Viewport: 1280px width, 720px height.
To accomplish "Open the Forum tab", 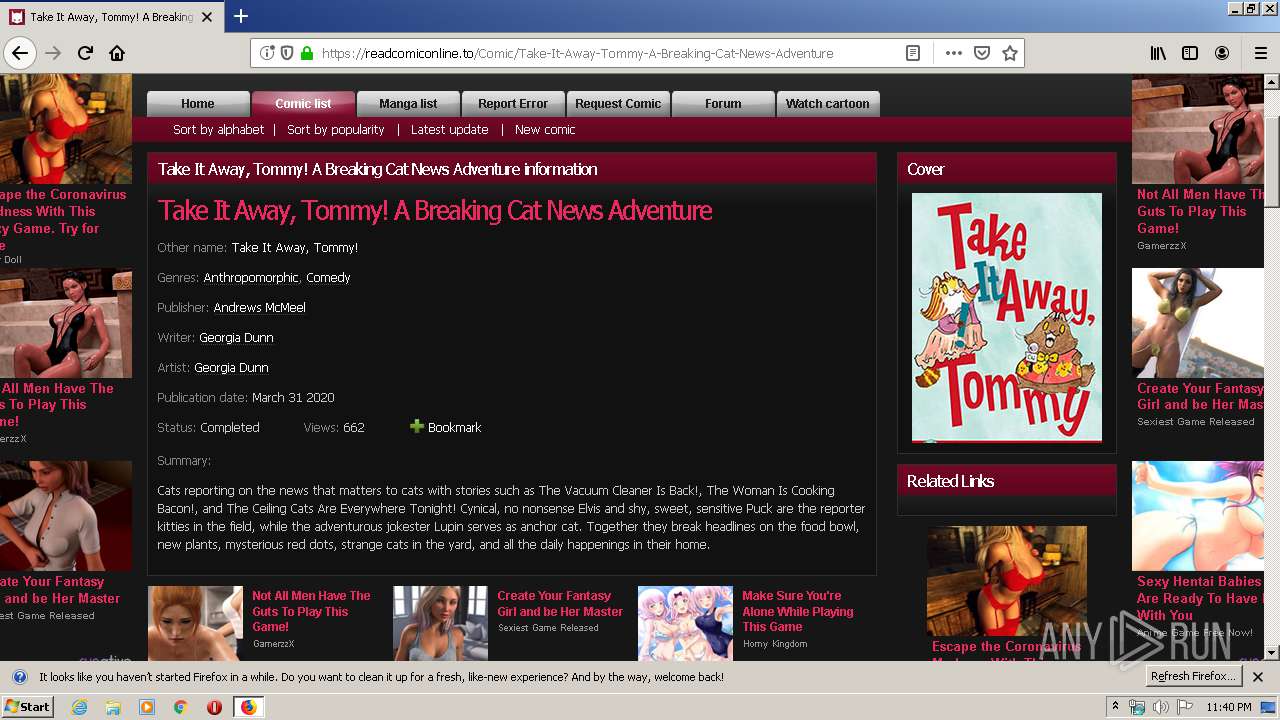I will (723, 104).
